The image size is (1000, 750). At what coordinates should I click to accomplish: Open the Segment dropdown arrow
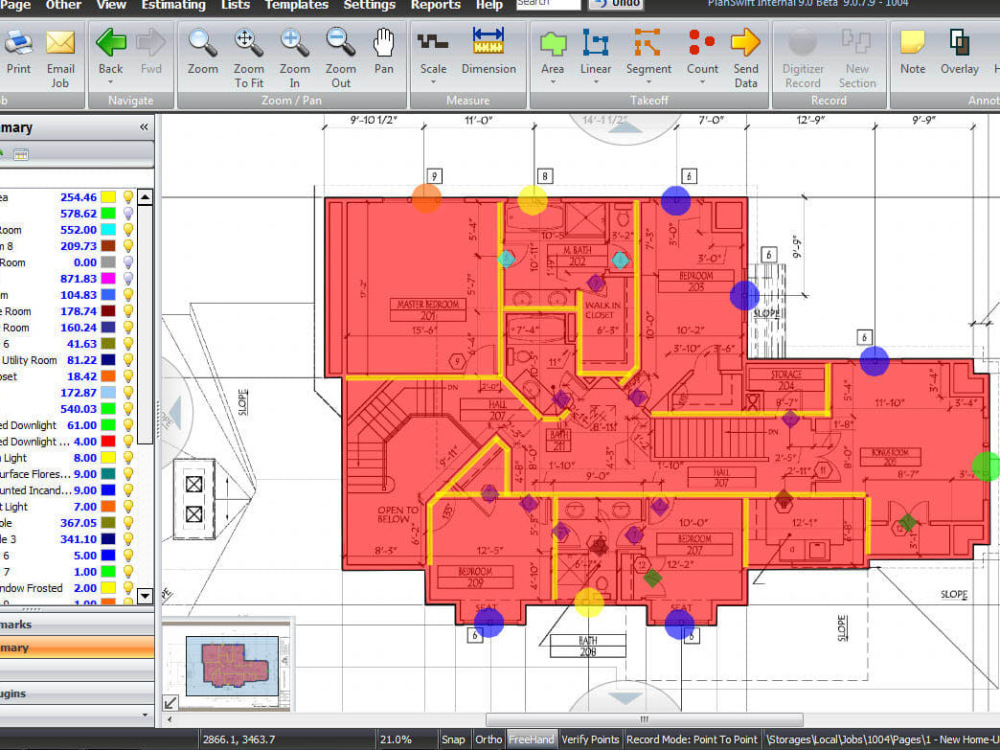click(648, 82)
